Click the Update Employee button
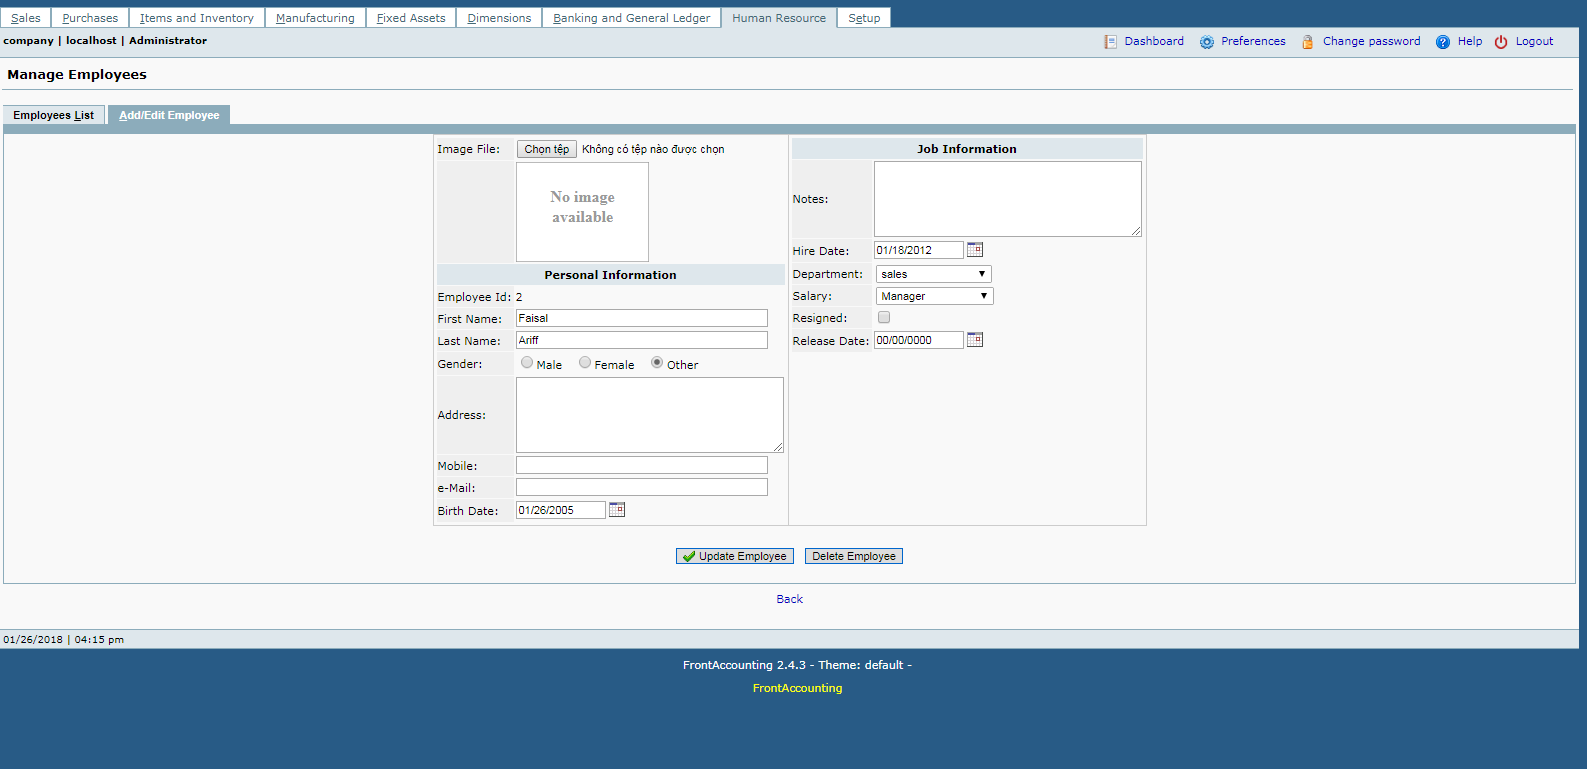The height and width of the screenshot is (769, 1587). 735,556
